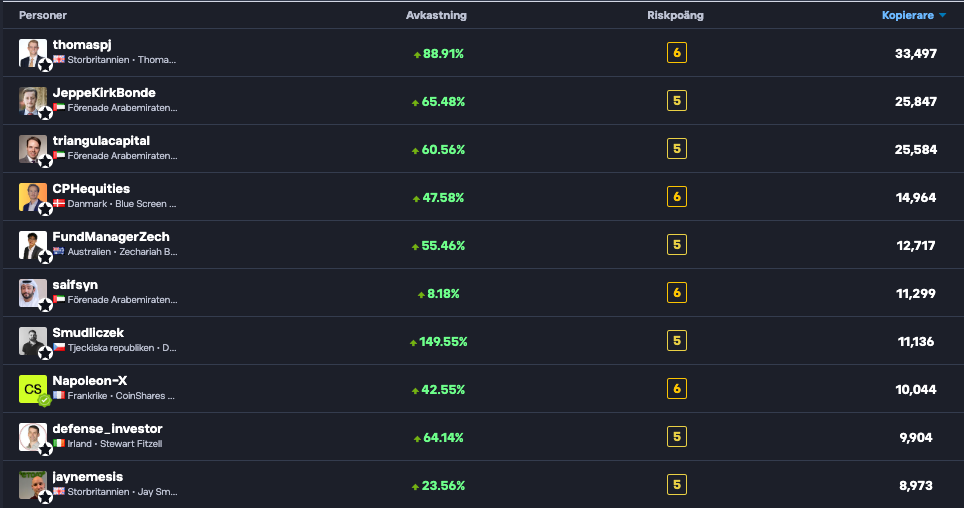Screen dimensions: 964x508
Task: Open JeppeKirkBonde's profile picture
Action: click(32, 100)
